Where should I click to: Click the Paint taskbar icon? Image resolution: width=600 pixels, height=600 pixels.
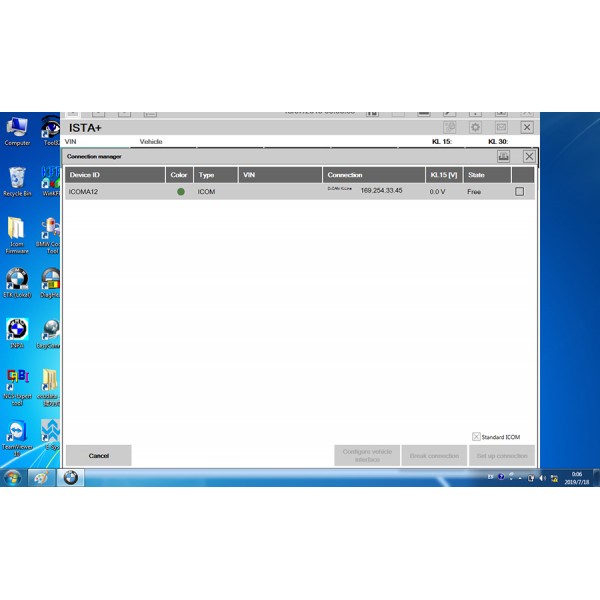tap(41, 478)
